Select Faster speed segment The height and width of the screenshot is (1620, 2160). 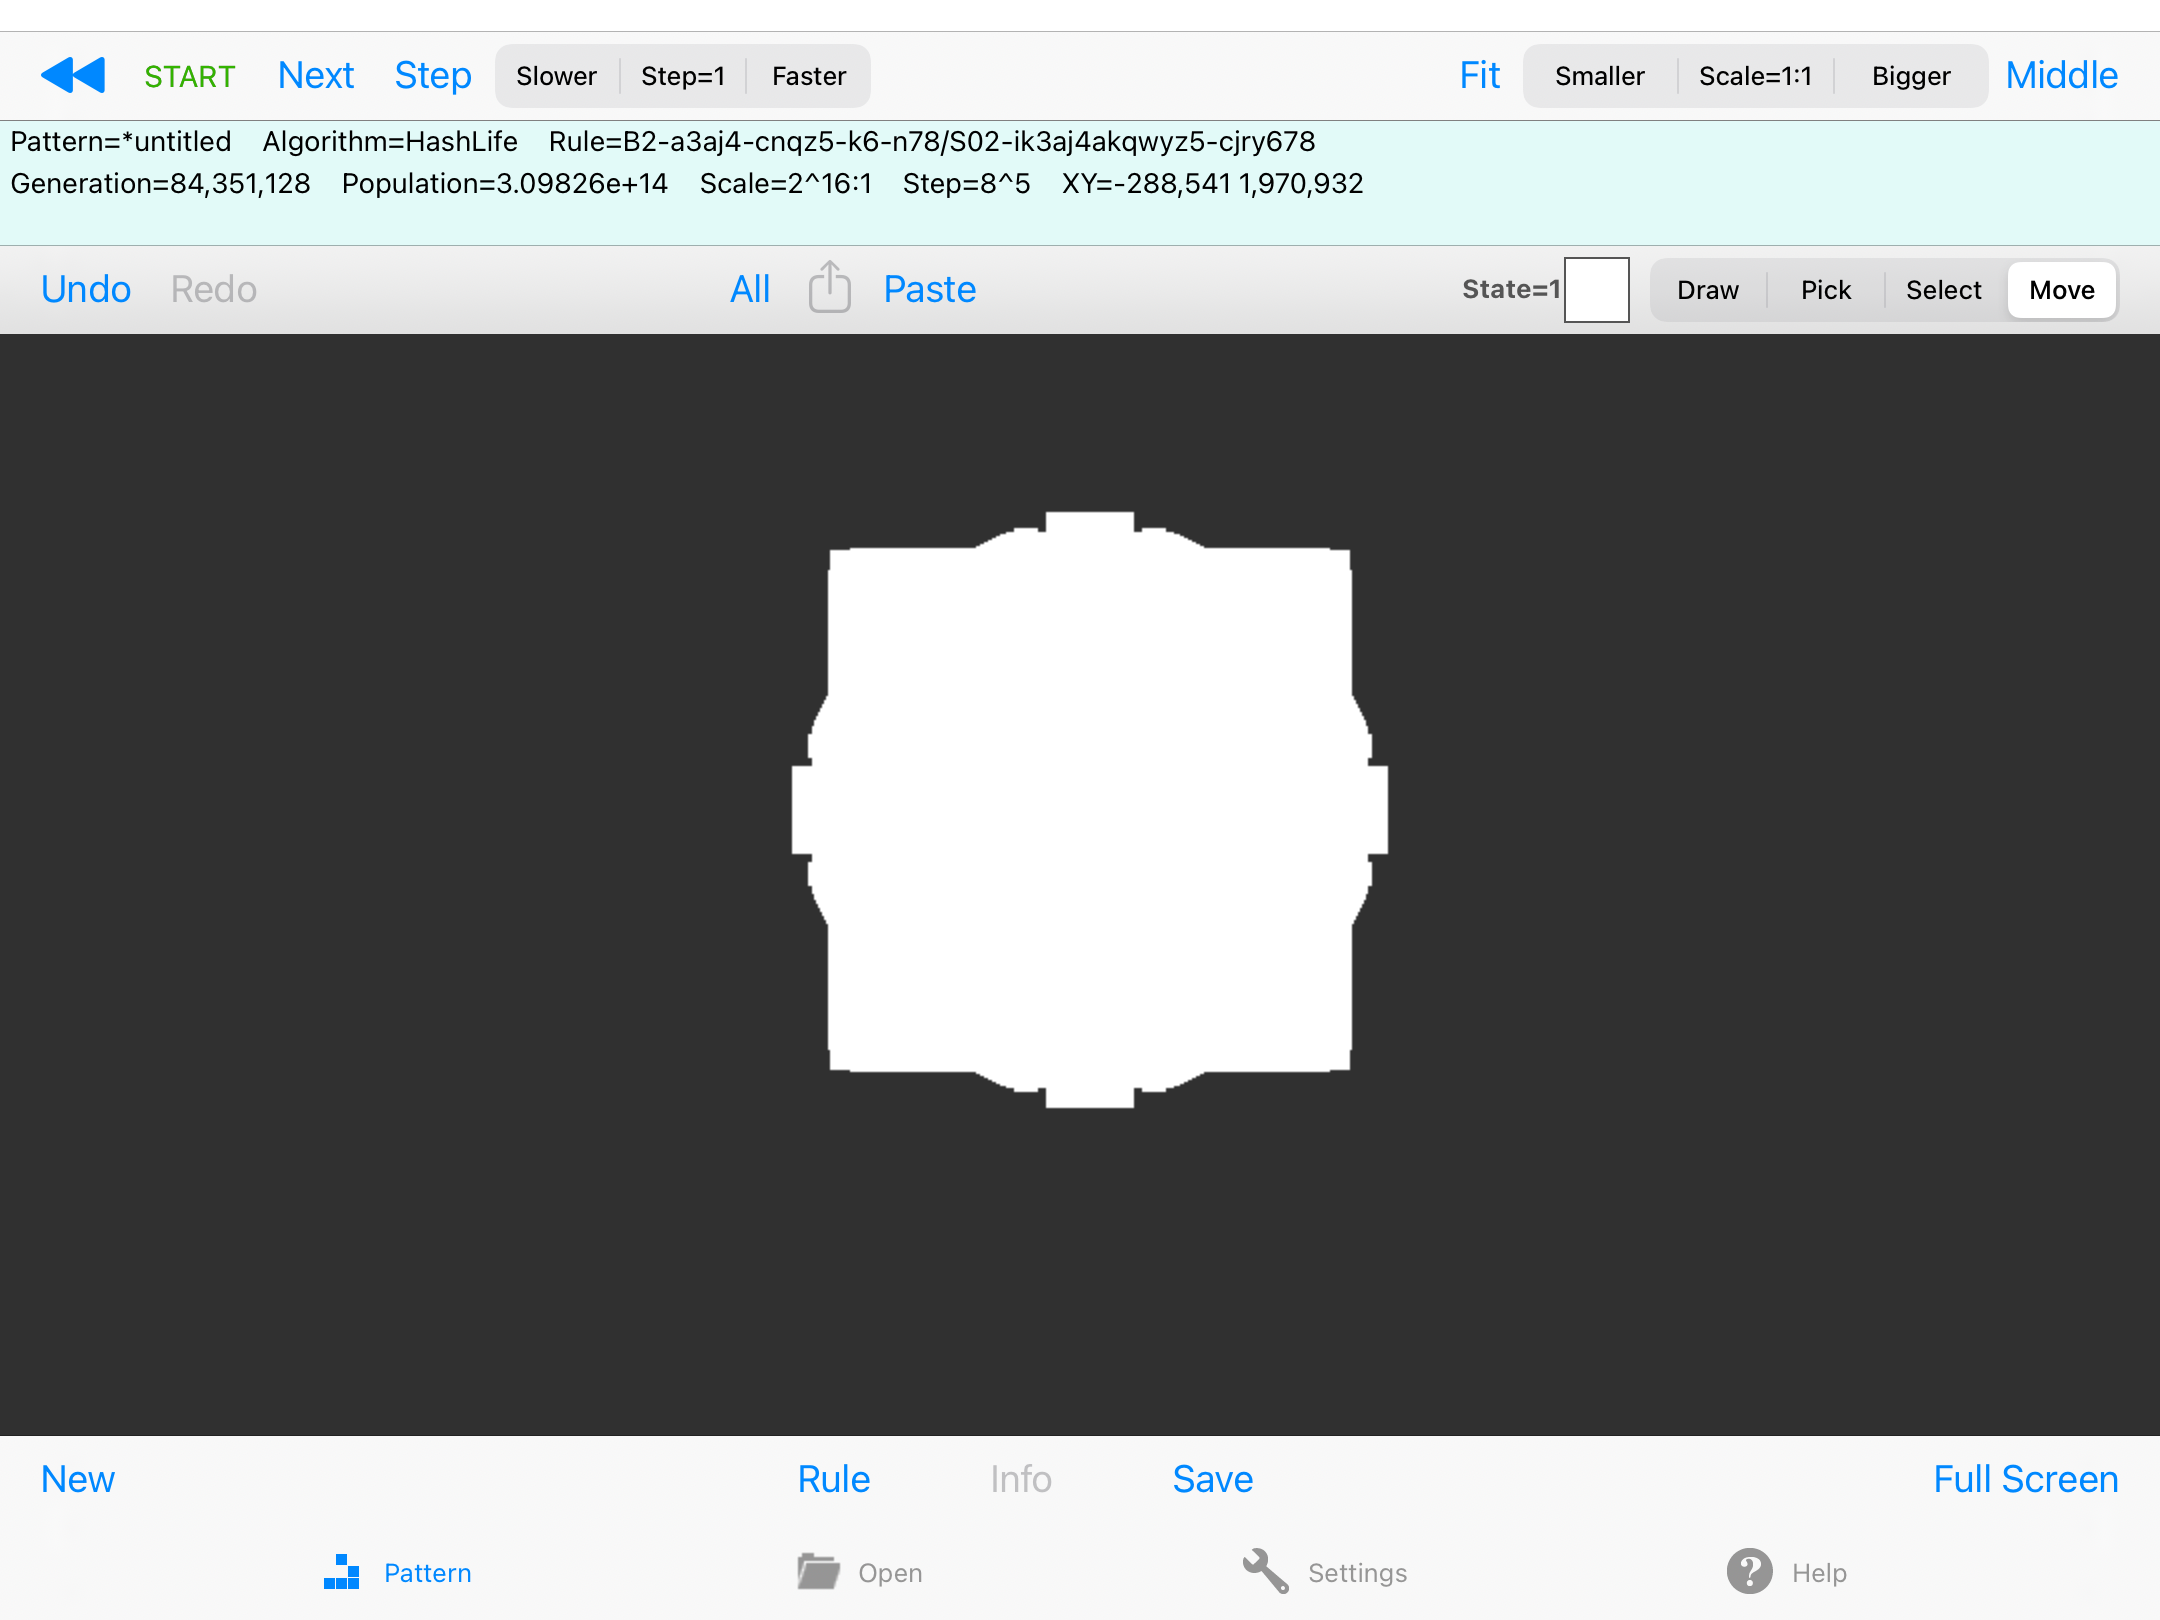pos(808,76)
